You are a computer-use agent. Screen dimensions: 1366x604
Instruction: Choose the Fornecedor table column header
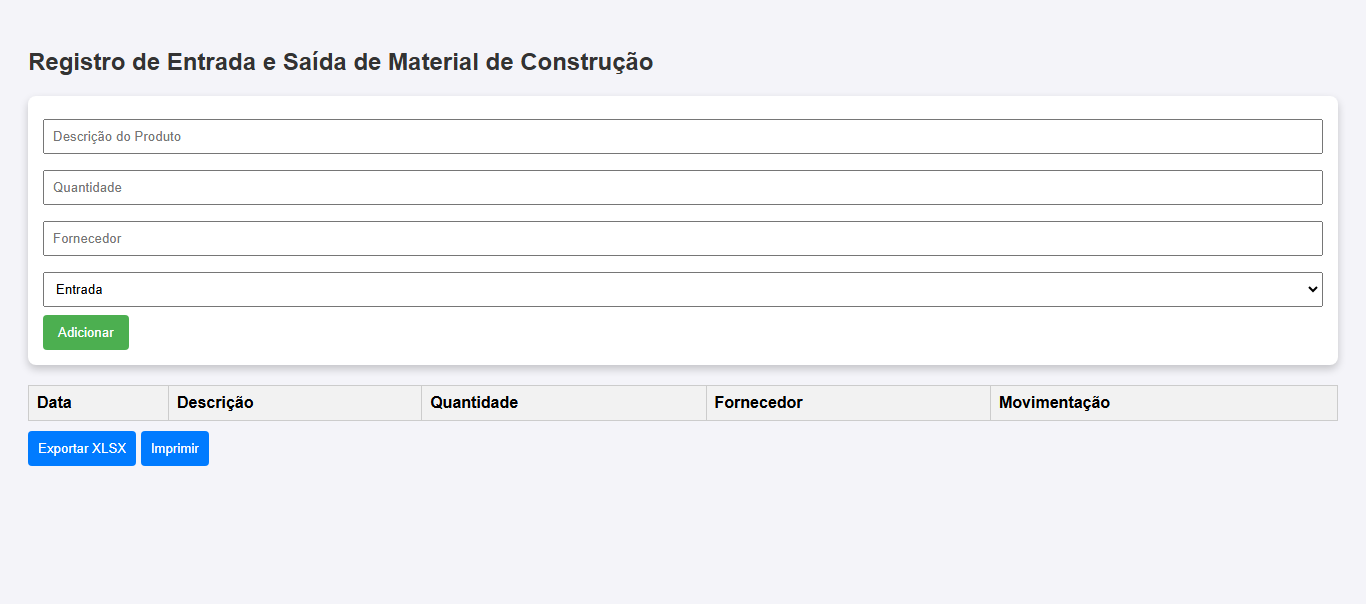758,403
